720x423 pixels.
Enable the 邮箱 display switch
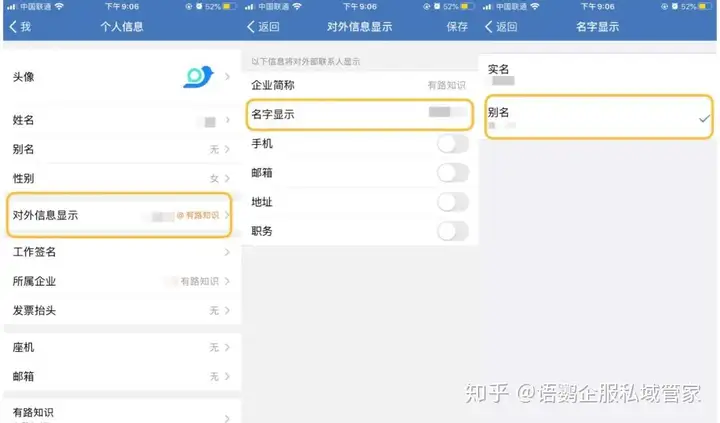pyautogui.click(x=452, y=173)
